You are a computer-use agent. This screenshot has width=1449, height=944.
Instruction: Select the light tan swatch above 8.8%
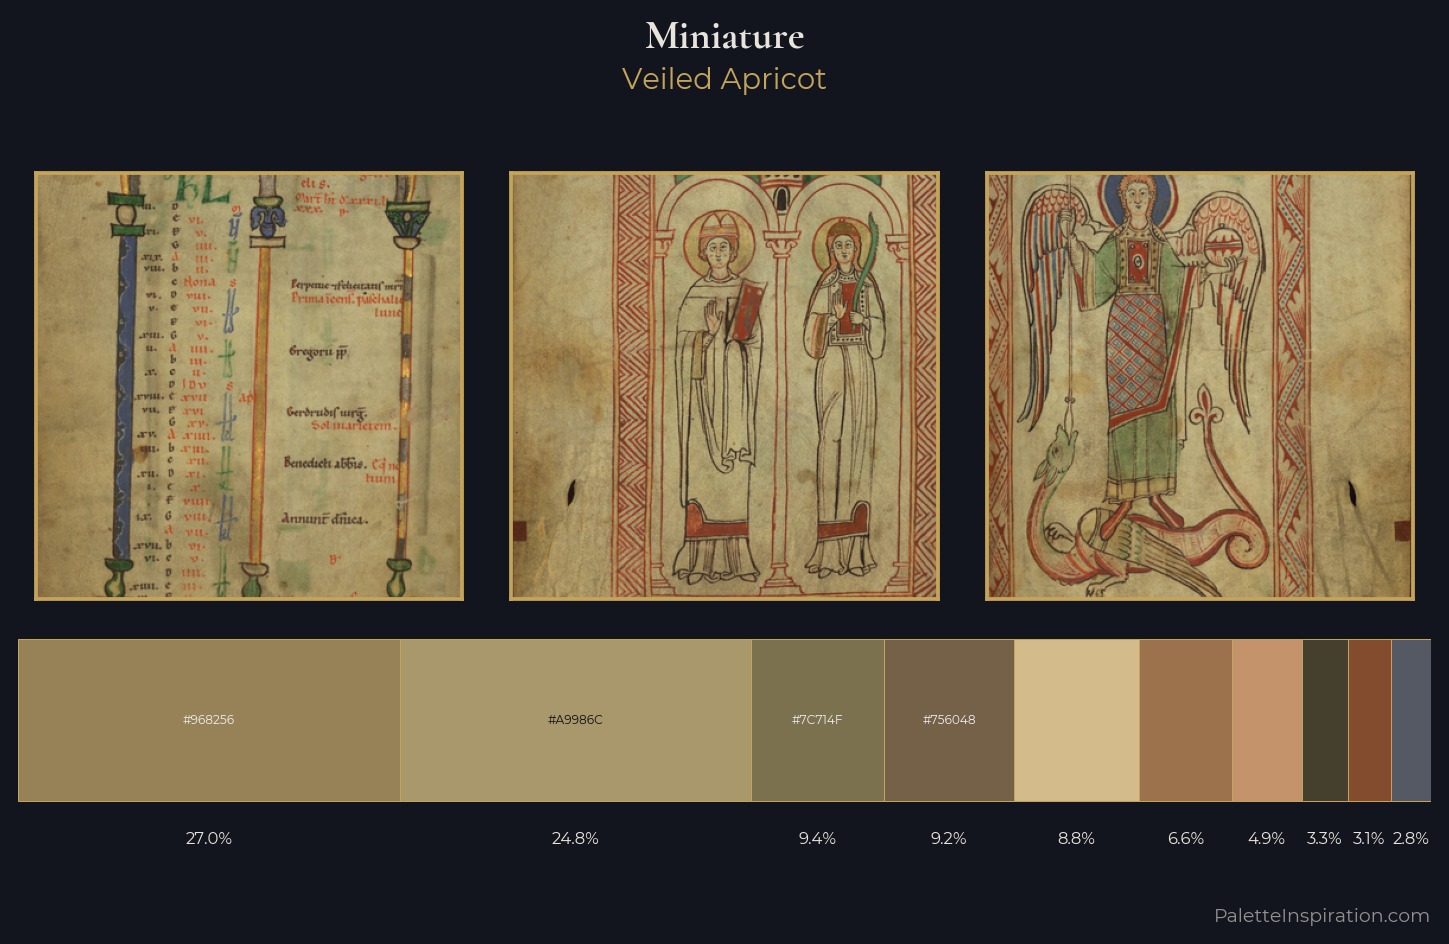pyautogui.click(x=1076, y=720)
